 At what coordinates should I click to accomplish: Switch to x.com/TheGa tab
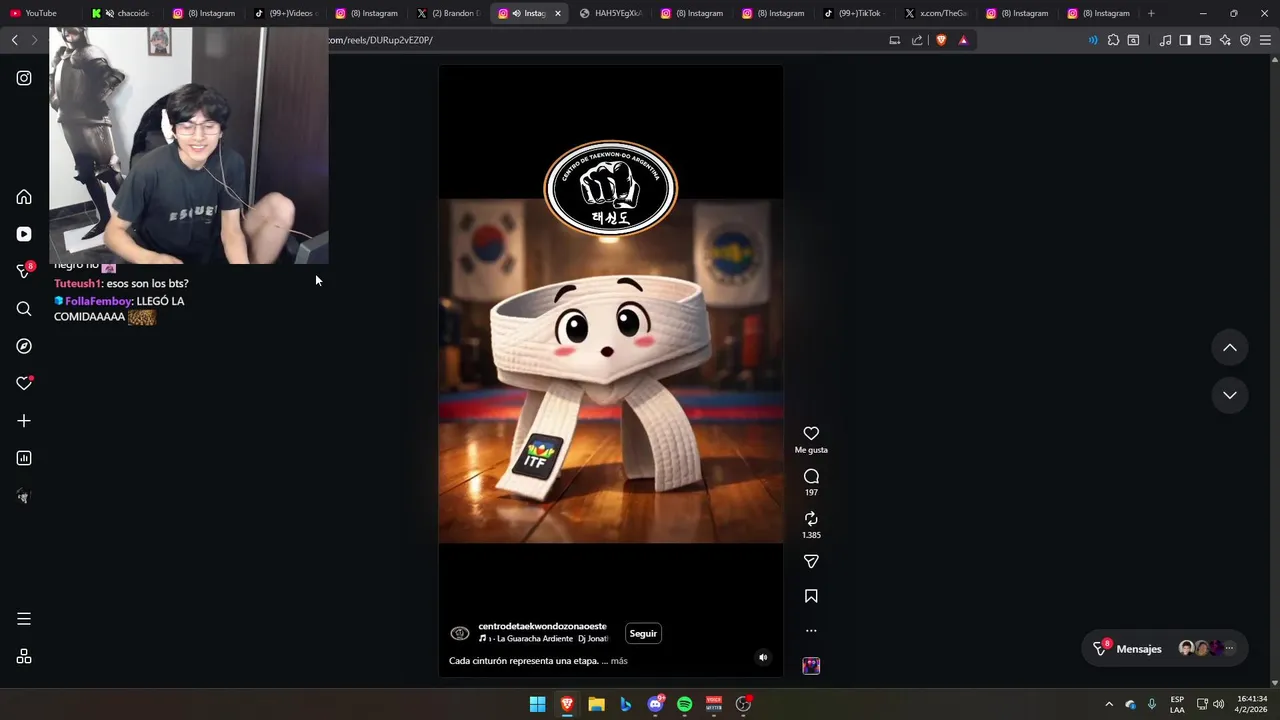pyautogui.click(x=936, y=13)
